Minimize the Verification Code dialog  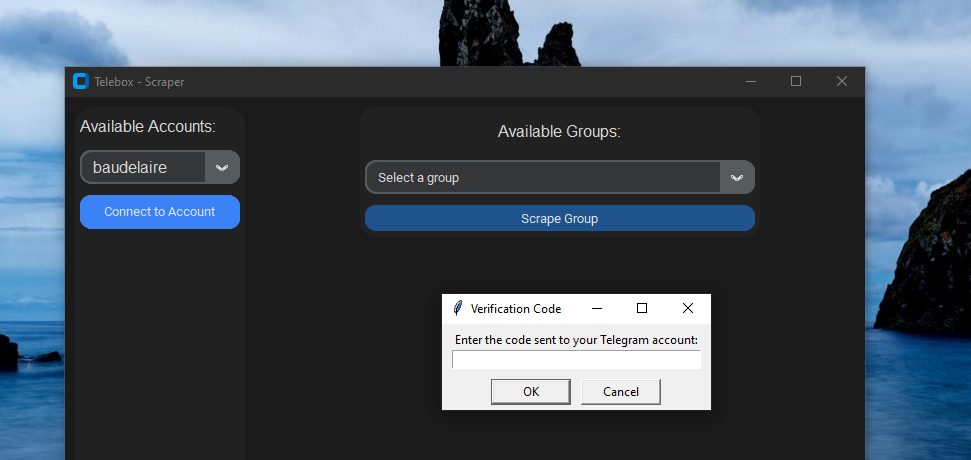597,308
